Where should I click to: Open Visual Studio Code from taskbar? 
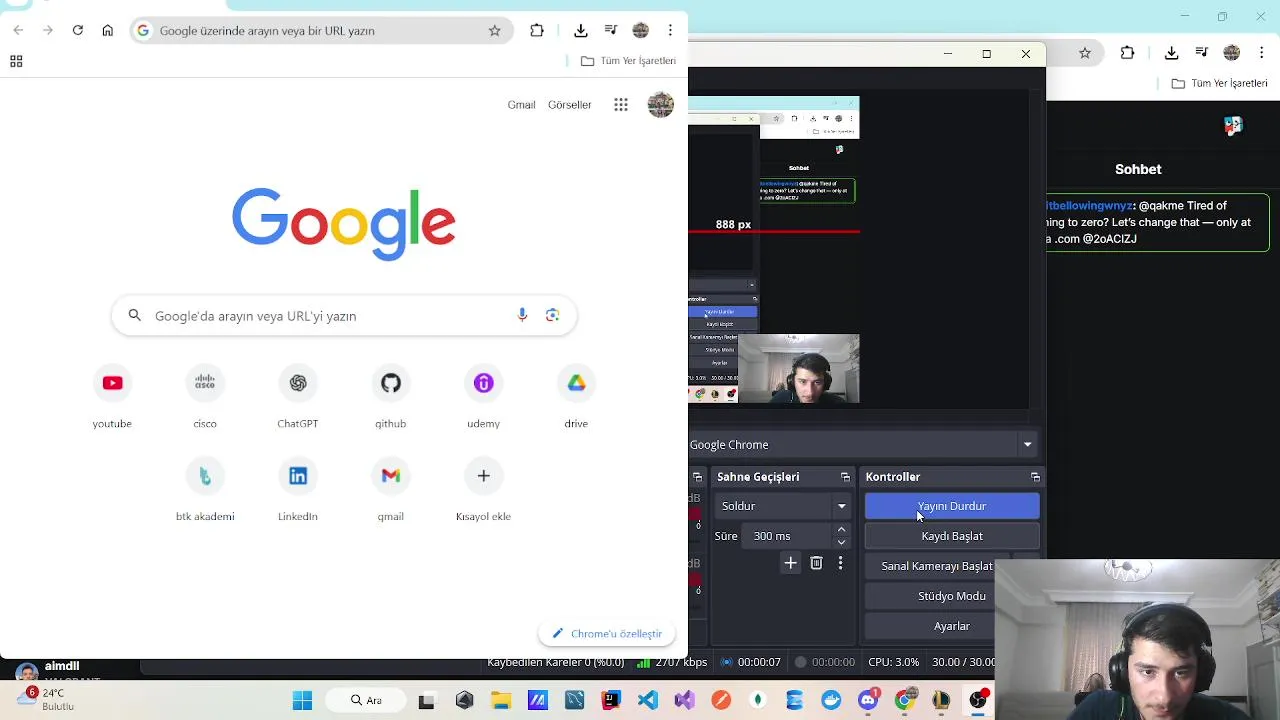(648, 700)
